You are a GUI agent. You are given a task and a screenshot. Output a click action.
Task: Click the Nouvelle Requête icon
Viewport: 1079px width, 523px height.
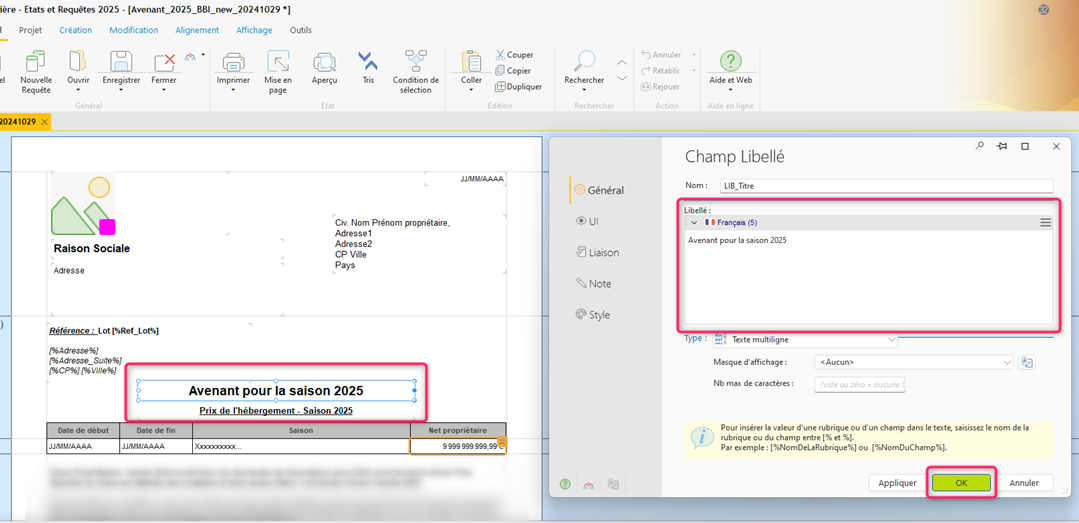36,63
